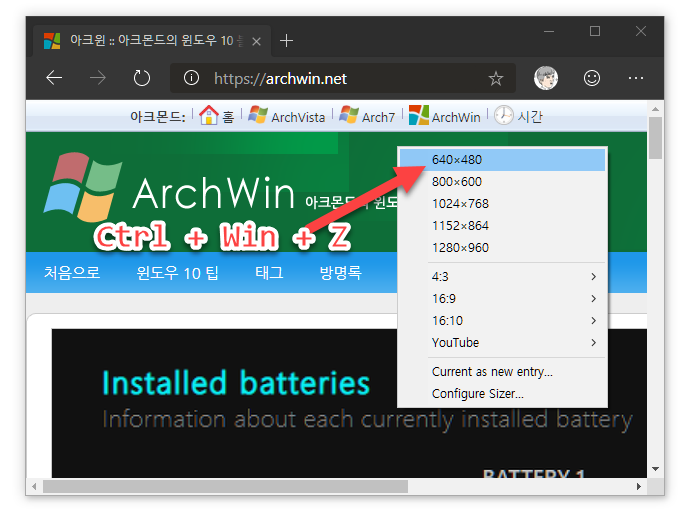The width and height of the screenshot is (684, 516).
Task: Expand the 16:10 submenu
Action: [x=503, y=321]
